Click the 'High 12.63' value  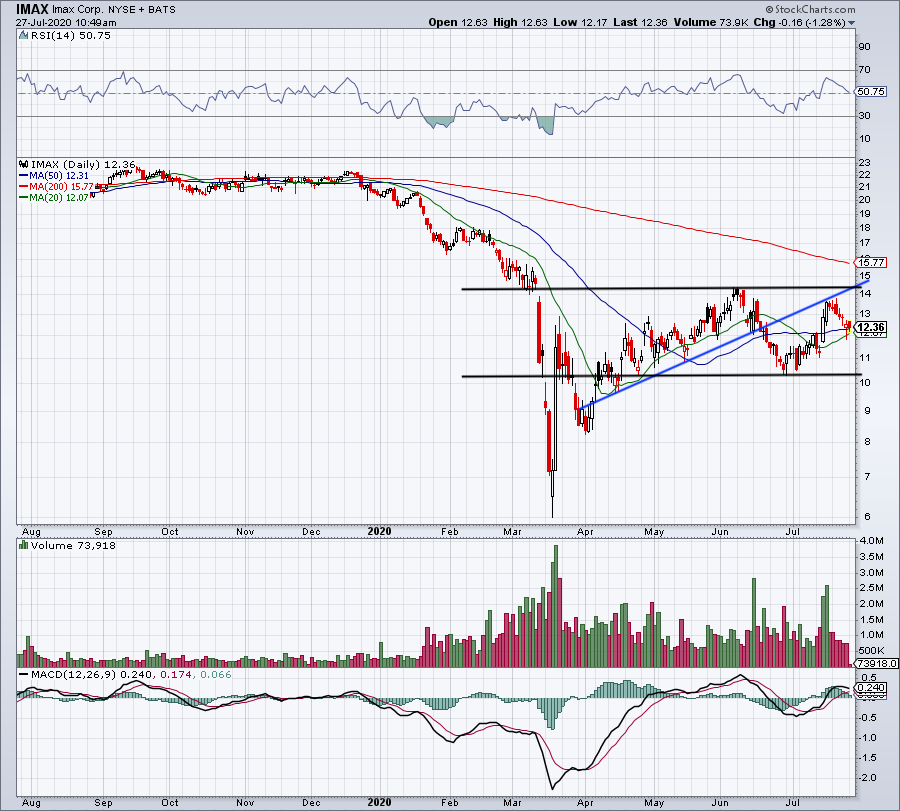[520, 22]
